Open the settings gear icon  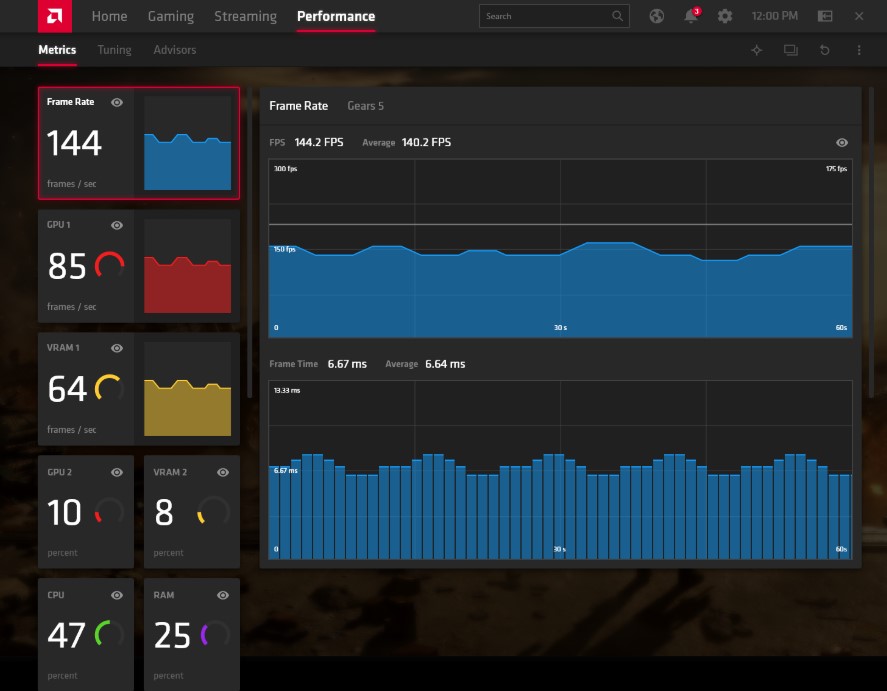pos(725,16)
